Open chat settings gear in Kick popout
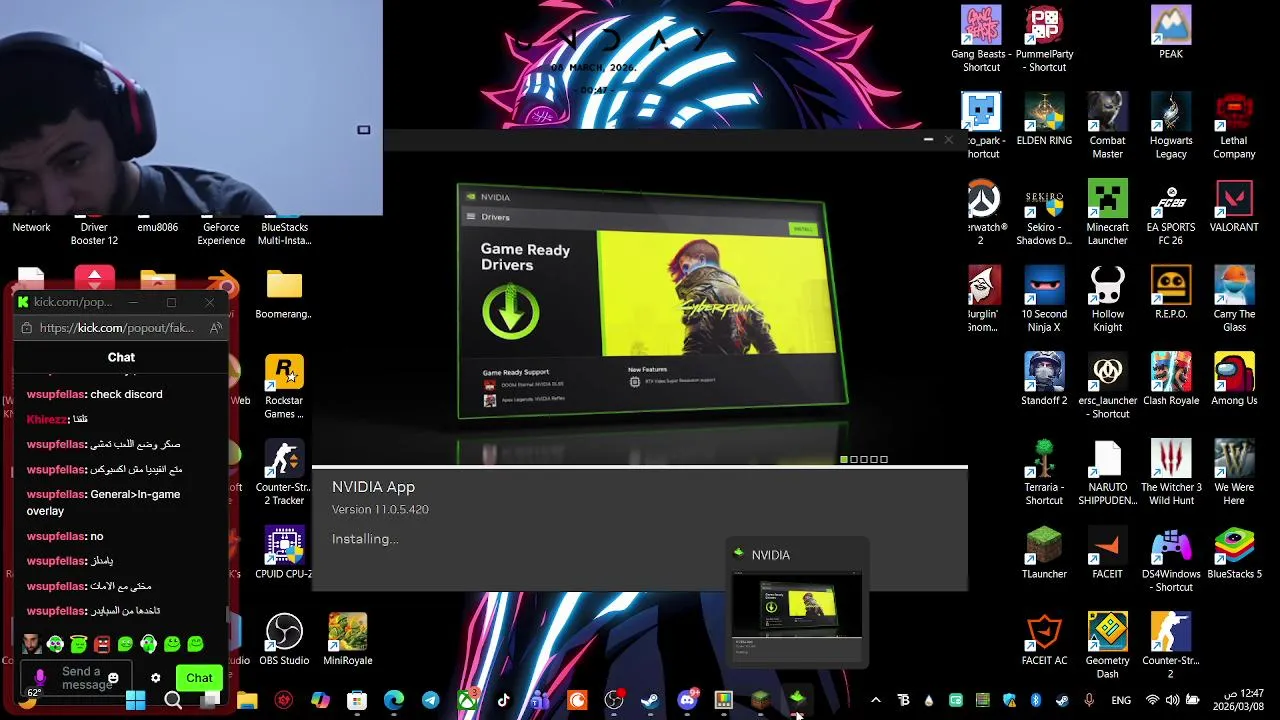Screen dimensions: 1280x720 click(155, 678)
